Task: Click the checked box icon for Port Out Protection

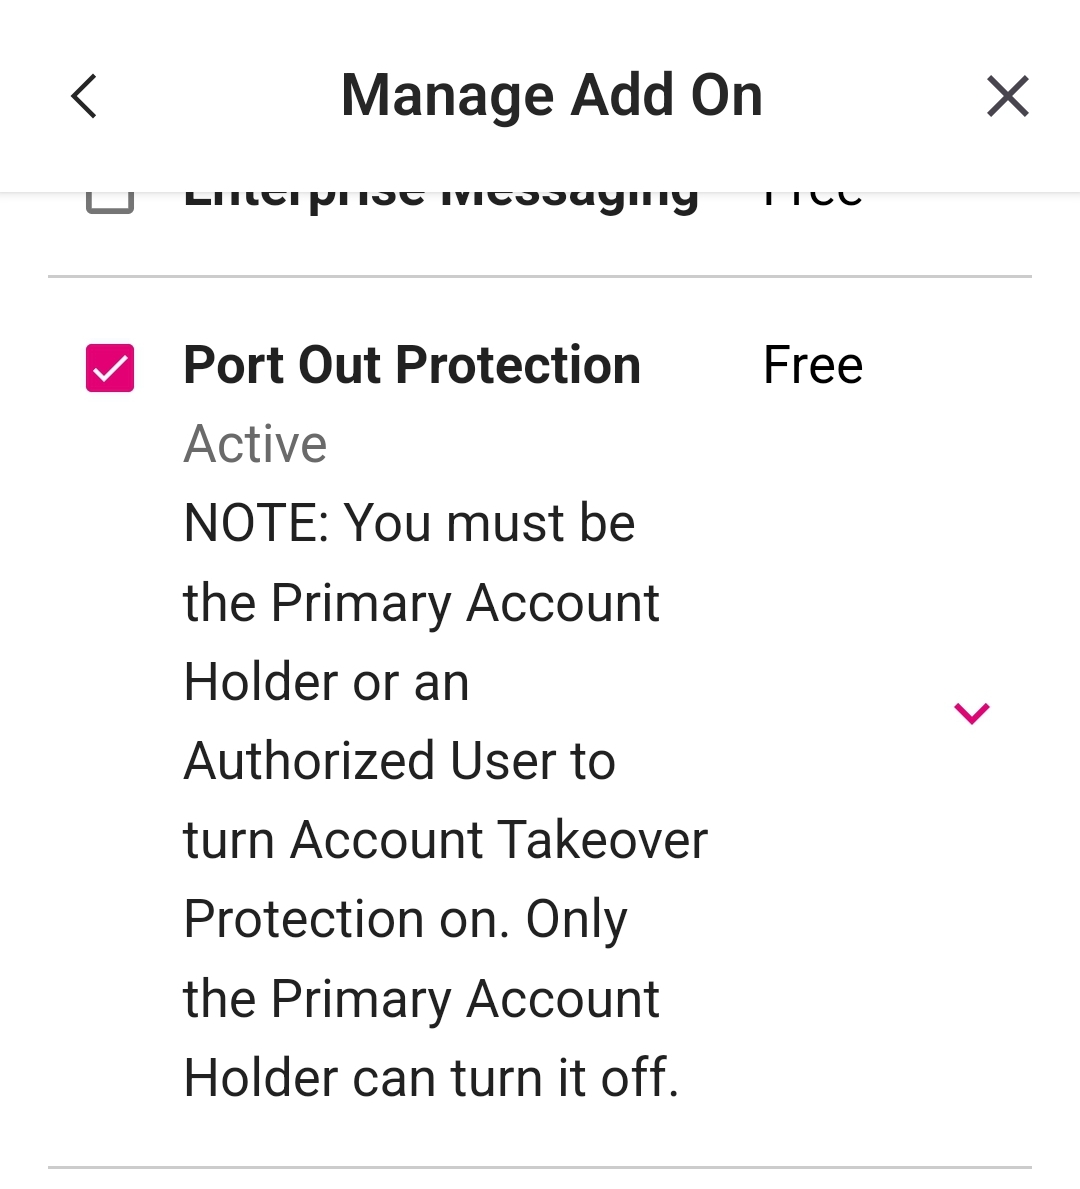Action: pyautogui.click(x=110, y=366)
